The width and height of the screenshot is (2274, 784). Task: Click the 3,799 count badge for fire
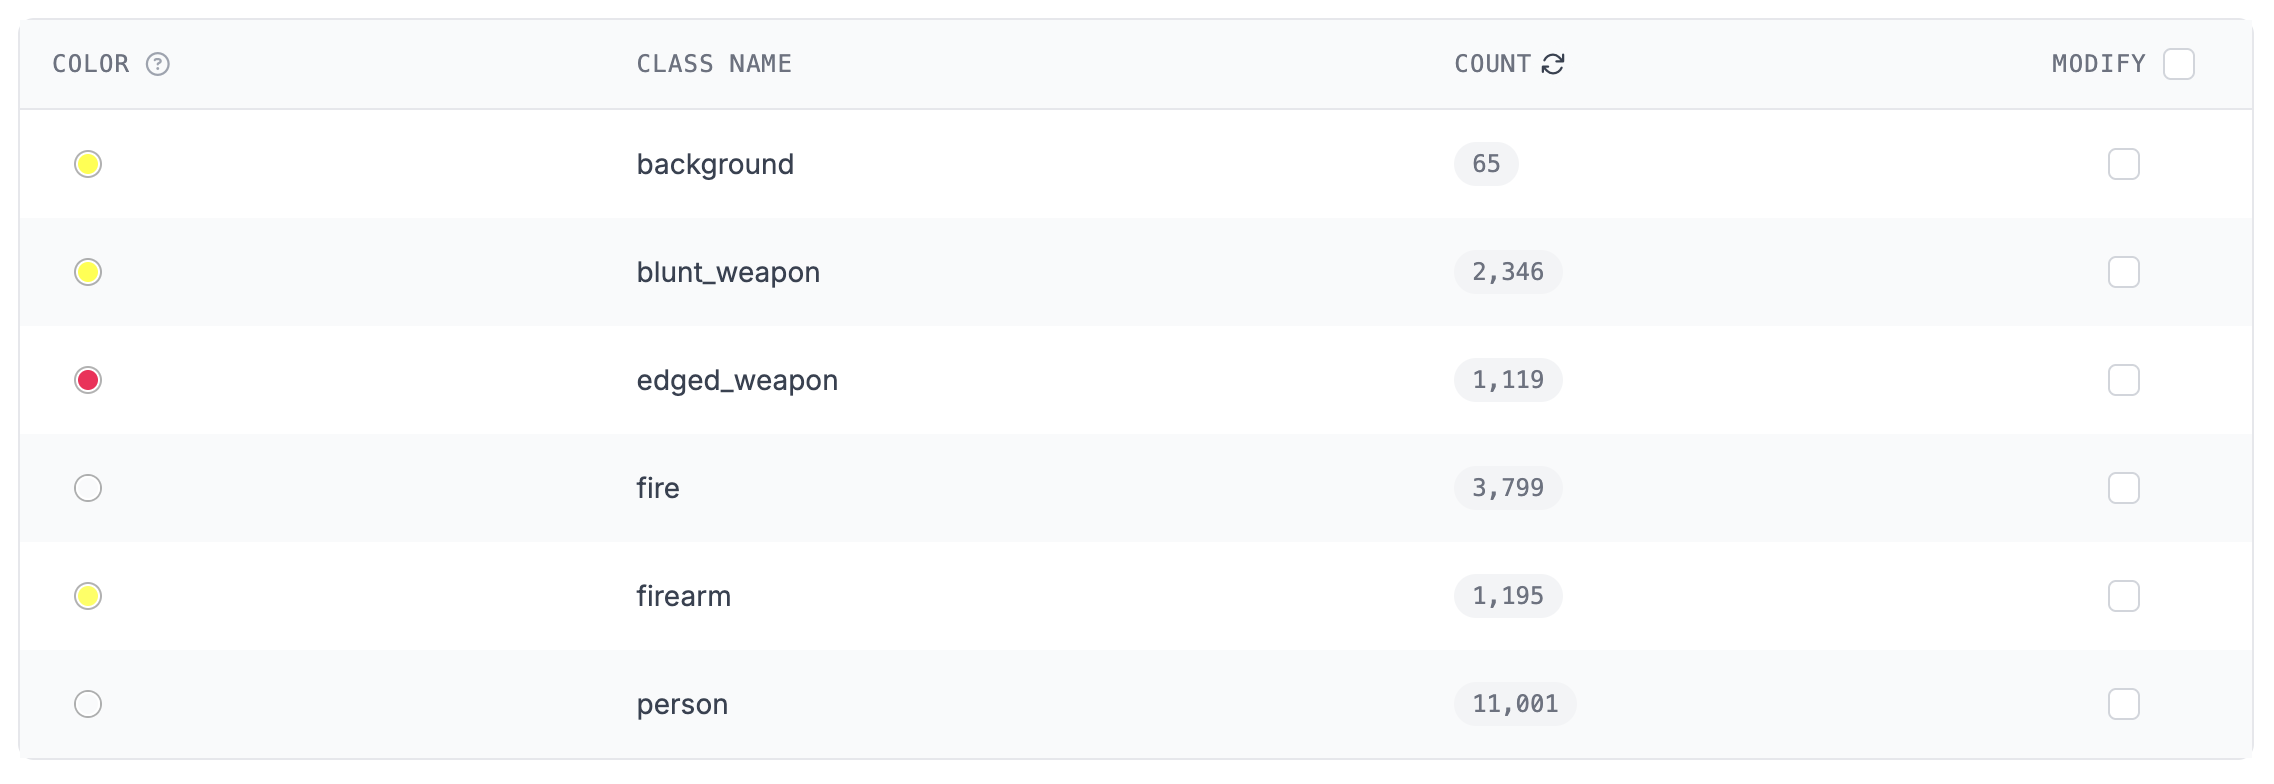coord(1508,488)
